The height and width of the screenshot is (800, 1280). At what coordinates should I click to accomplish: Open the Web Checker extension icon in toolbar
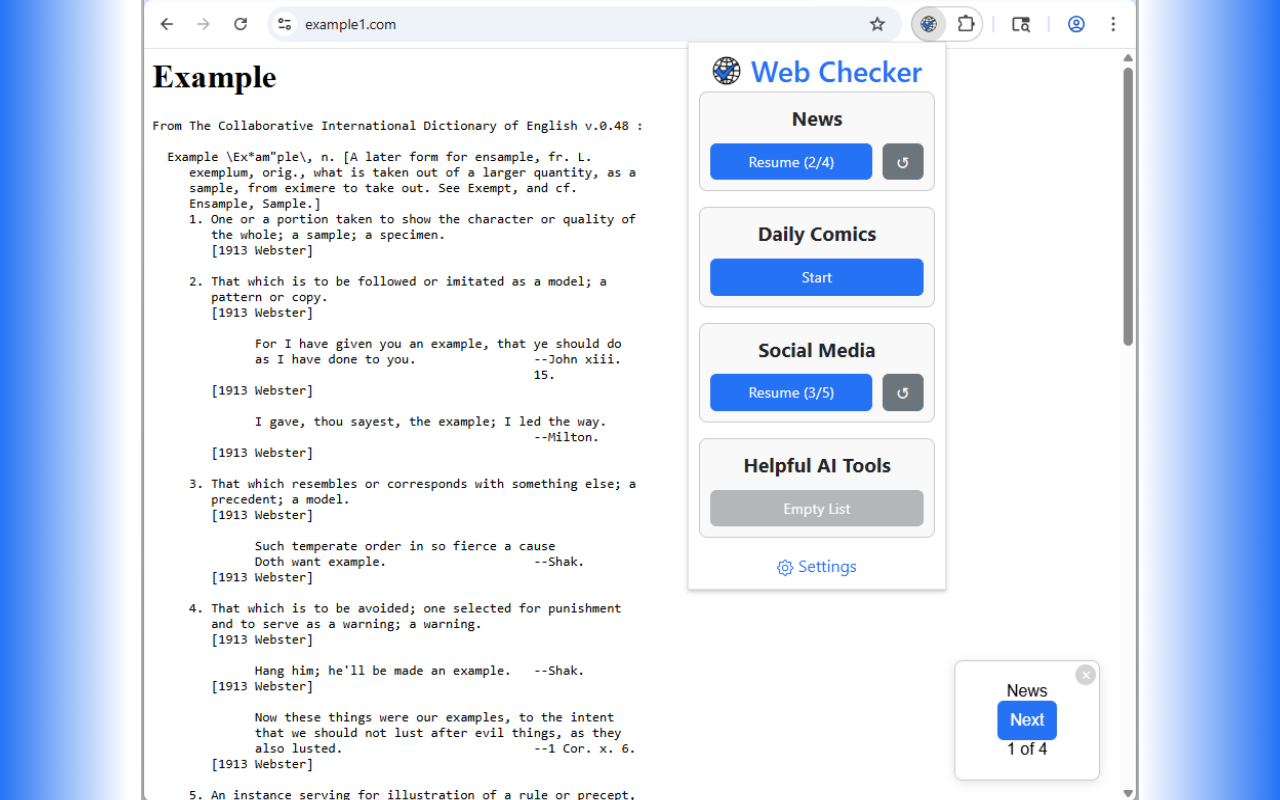point(928,24)
